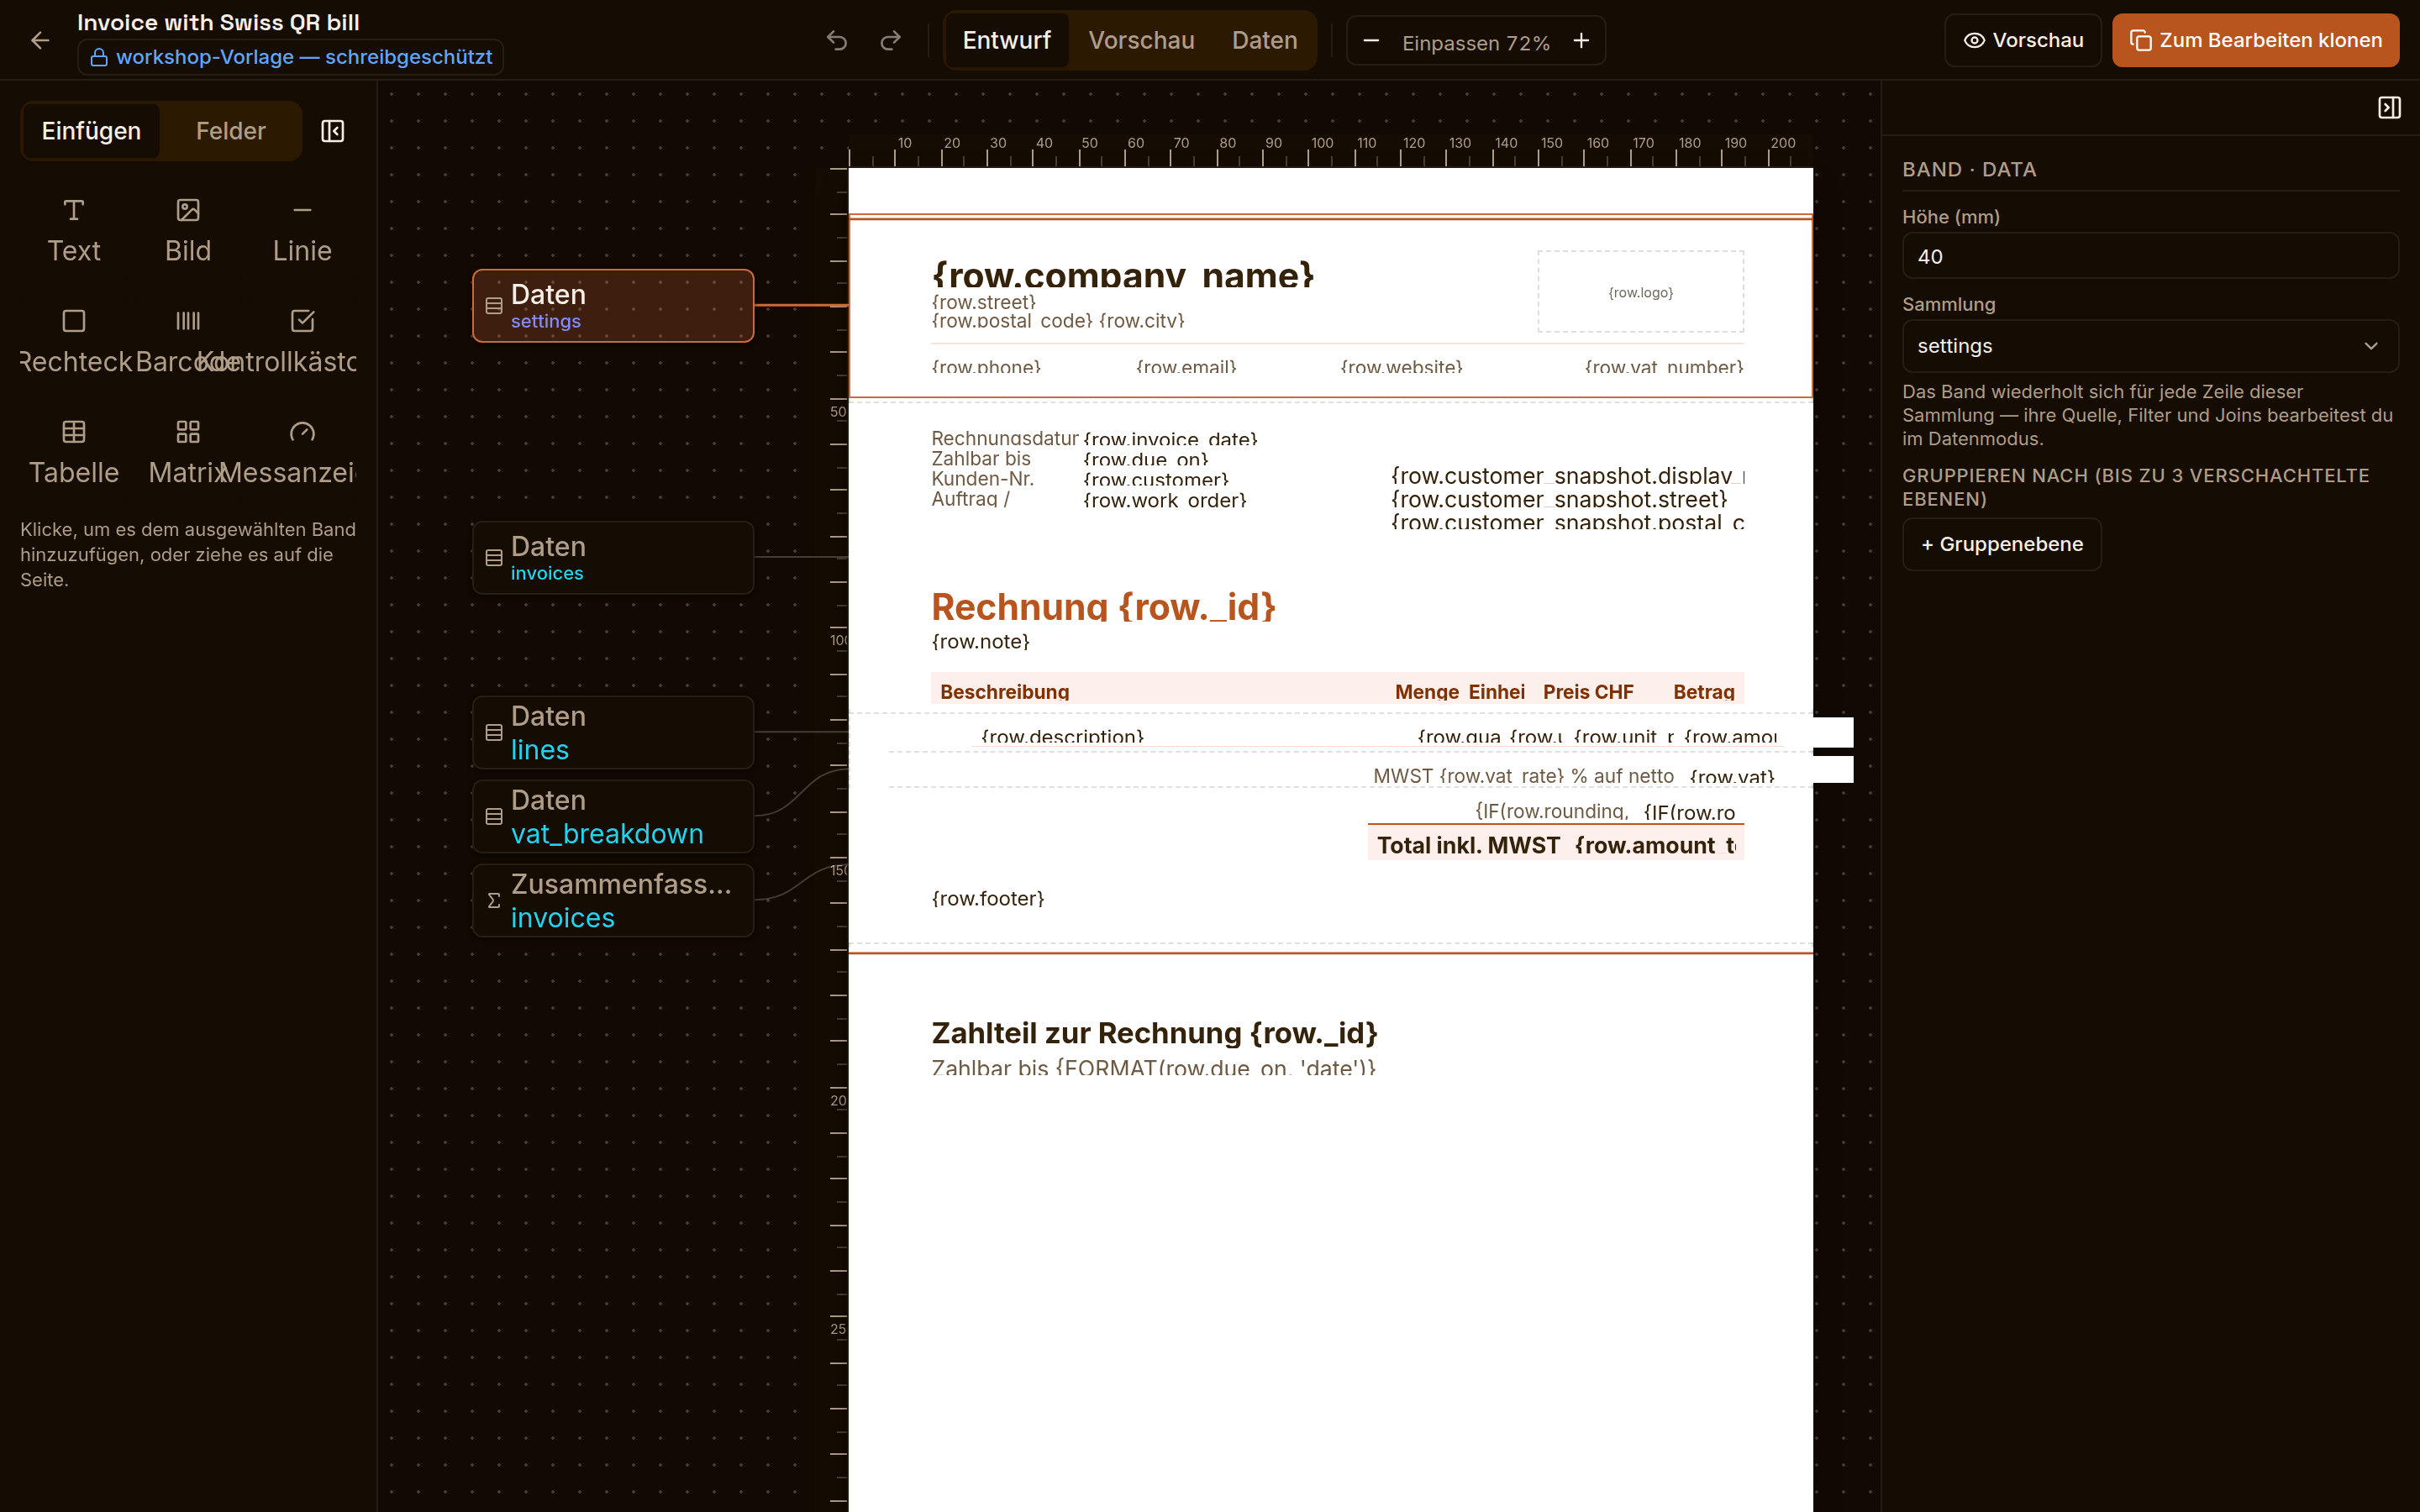The height and width of the screenshot is (1512, 2420).
Task: Switch to the Felder tab
Action: click(230, 131)
